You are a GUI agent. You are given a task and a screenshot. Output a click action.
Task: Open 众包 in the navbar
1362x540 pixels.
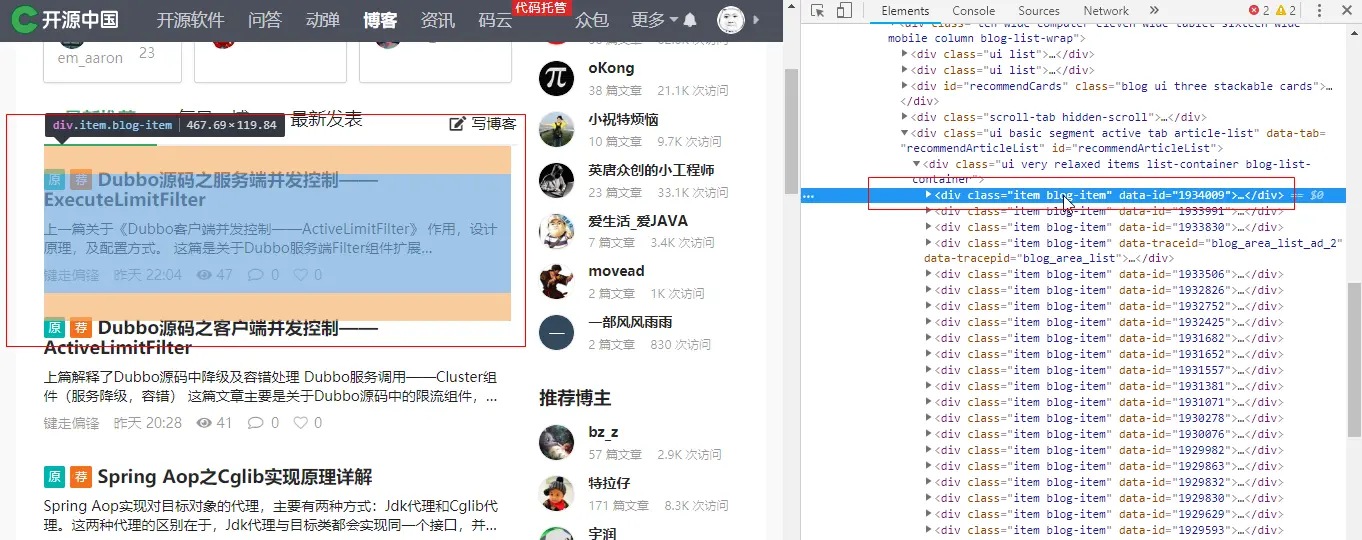pos(591,20)
